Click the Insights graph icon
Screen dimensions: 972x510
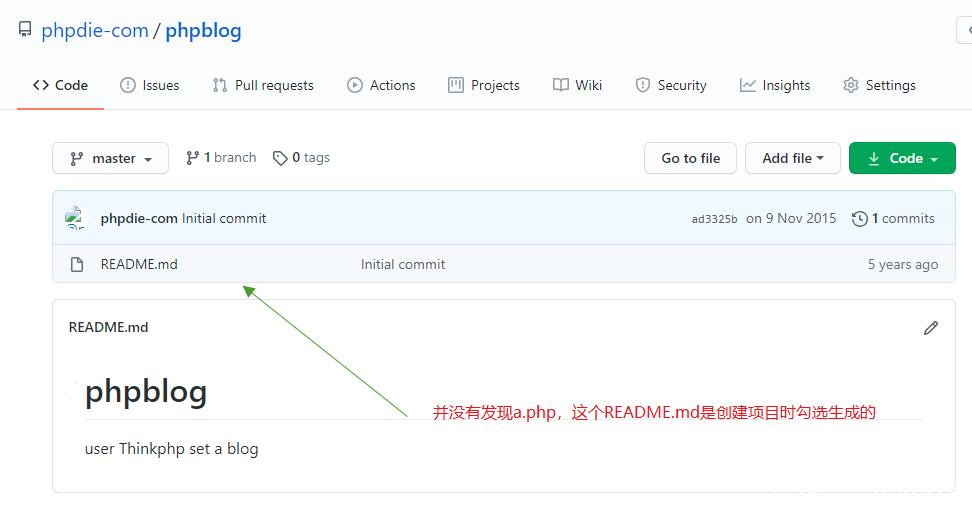point(748,85)
